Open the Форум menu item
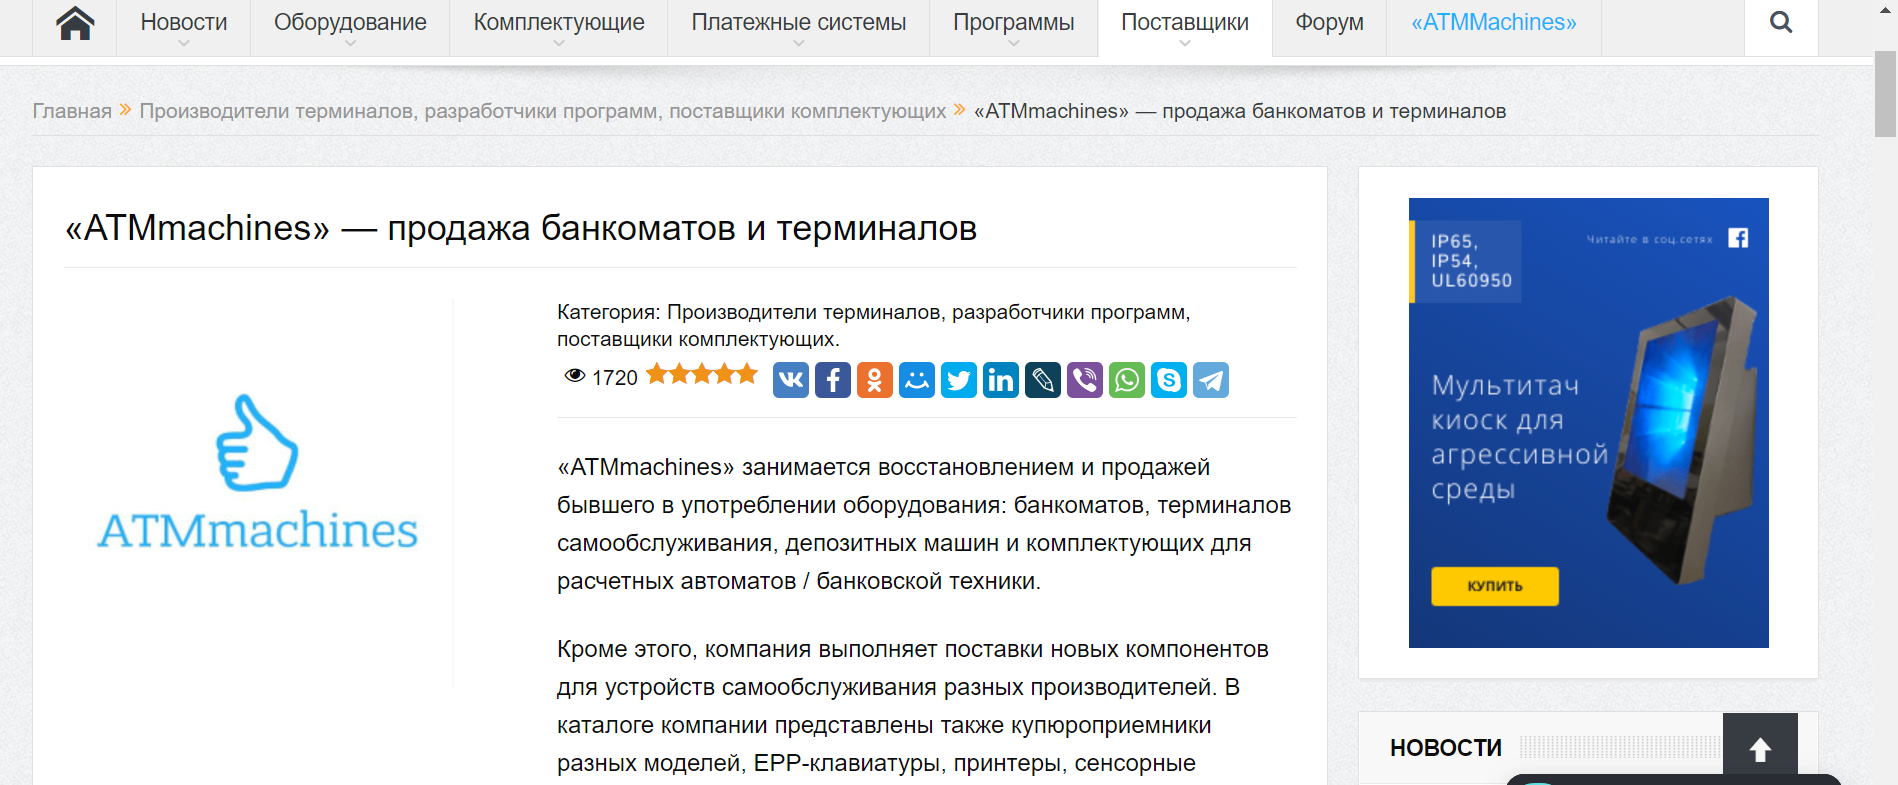Screen dimensions: 1898x785 pos(1329,23)
